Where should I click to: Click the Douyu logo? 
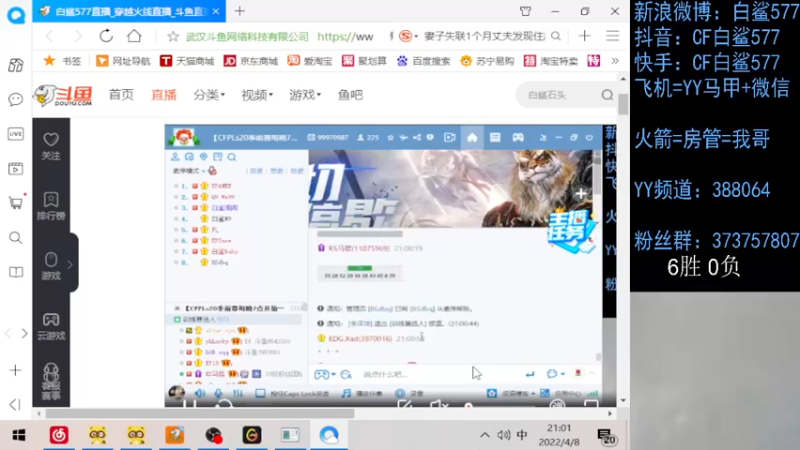coord(63,95)
